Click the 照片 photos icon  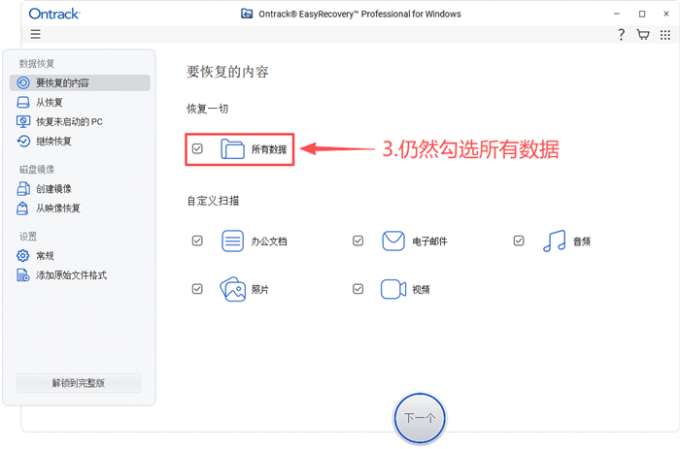coord(232,289)
